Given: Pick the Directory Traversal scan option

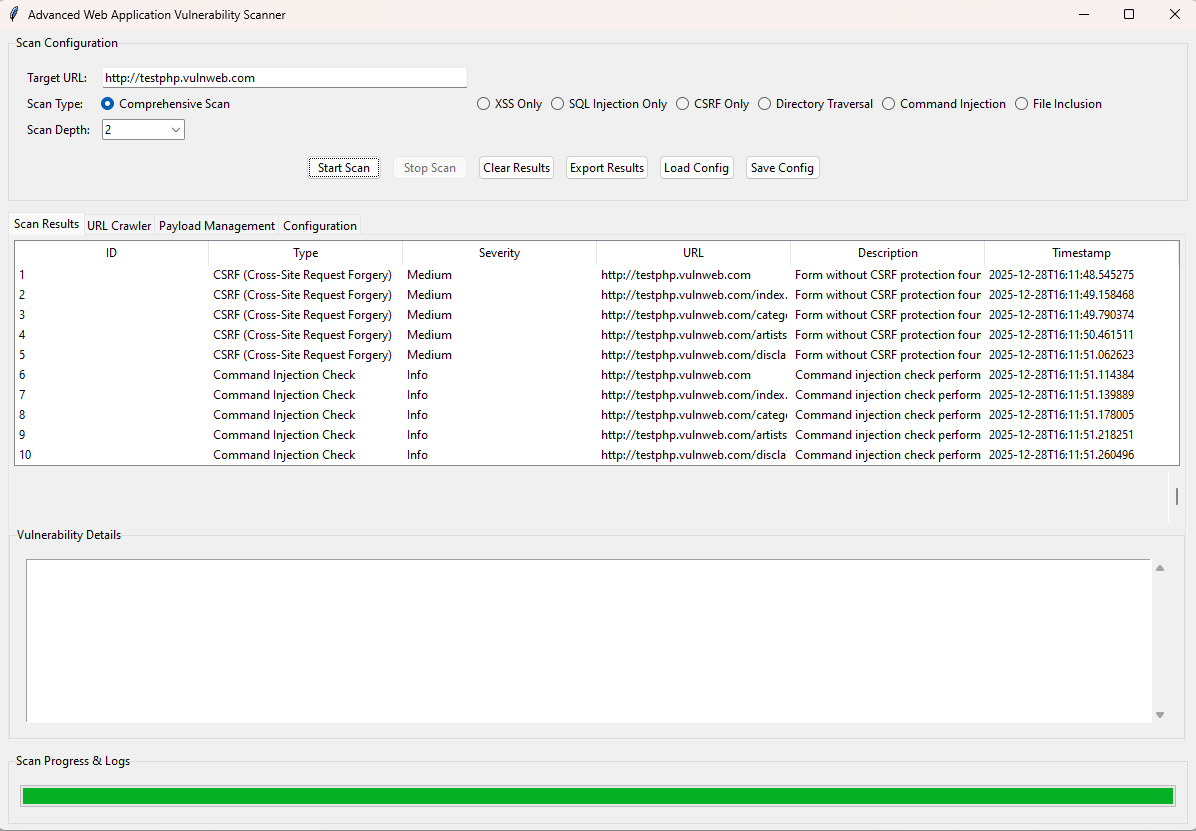Looking at the screenshot, I should click(765, 104).
